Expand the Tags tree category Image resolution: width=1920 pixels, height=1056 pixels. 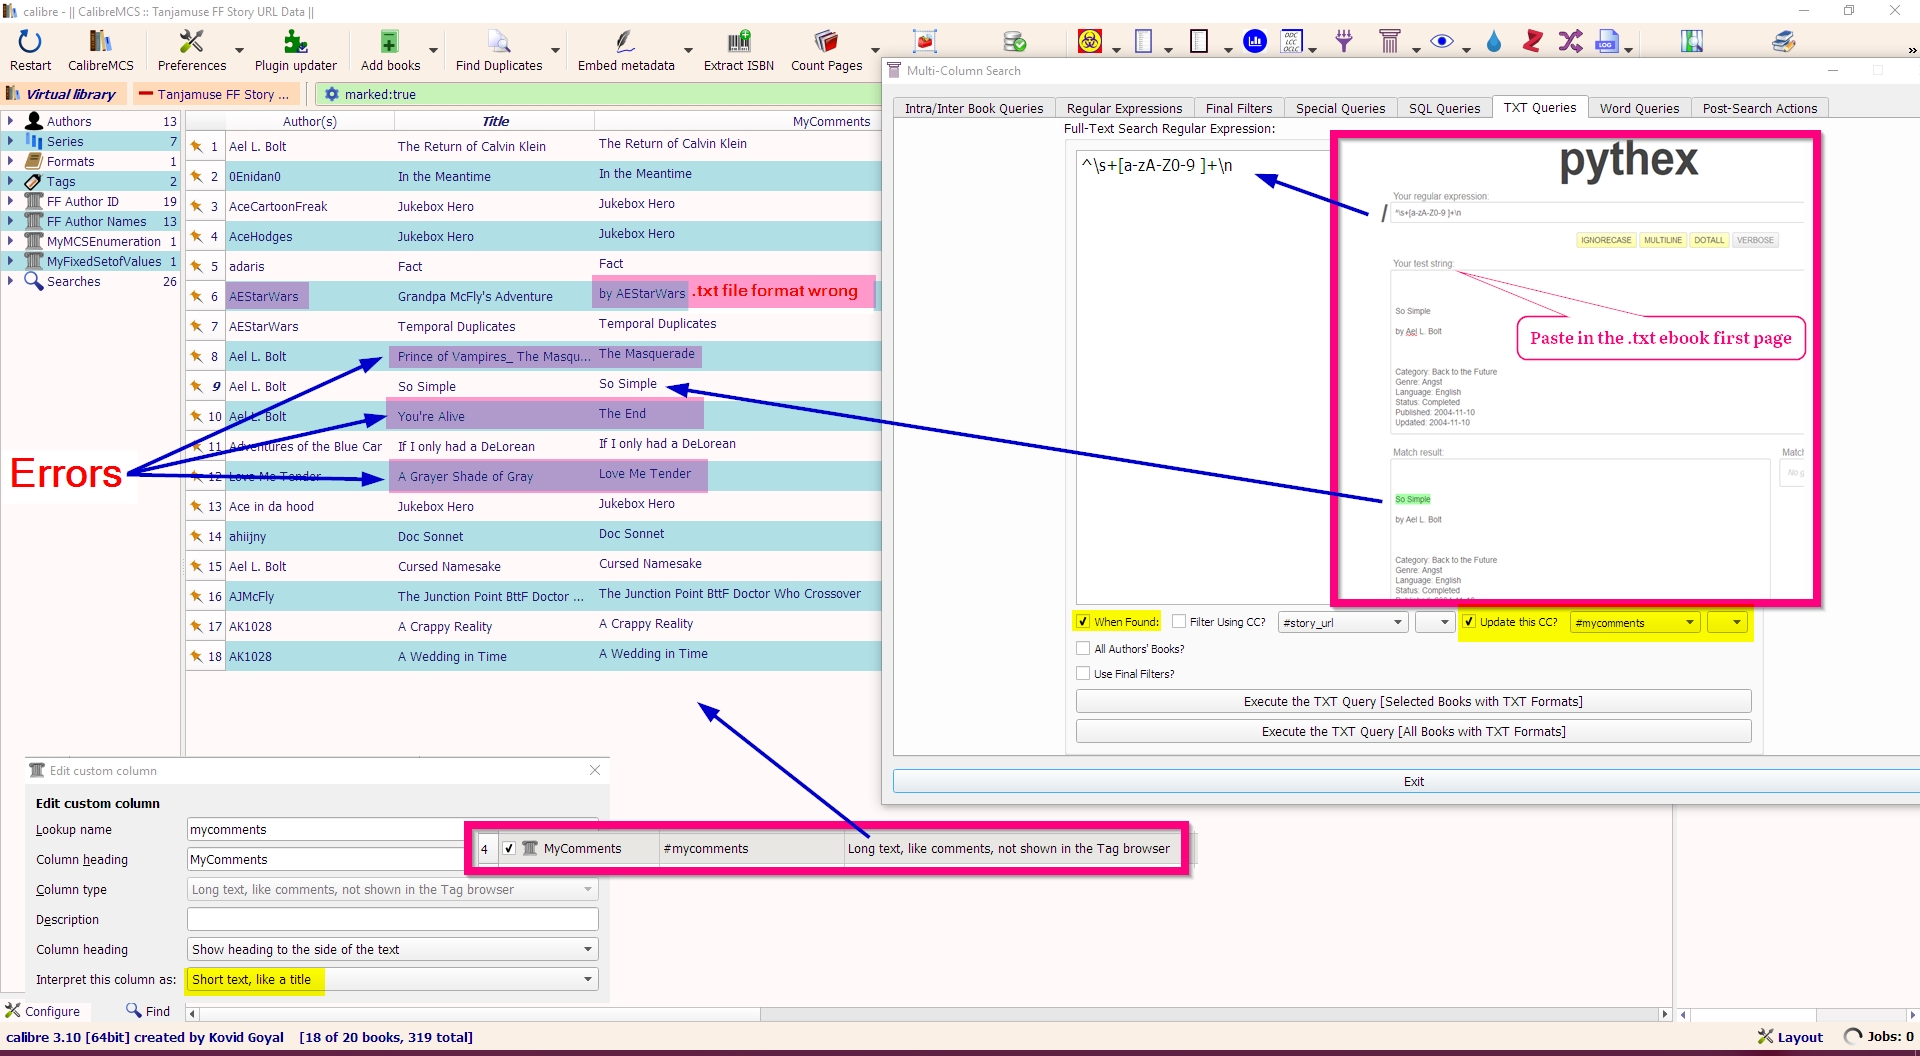point(10,181)
